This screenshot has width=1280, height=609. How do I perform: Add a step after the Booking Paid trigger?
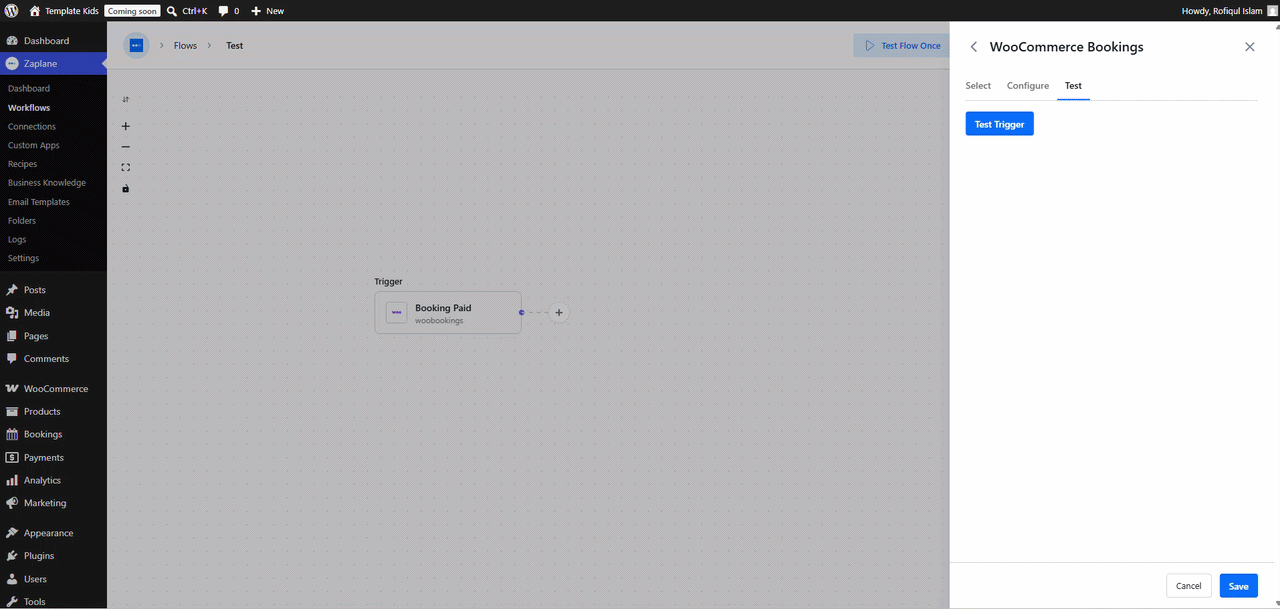559,313
